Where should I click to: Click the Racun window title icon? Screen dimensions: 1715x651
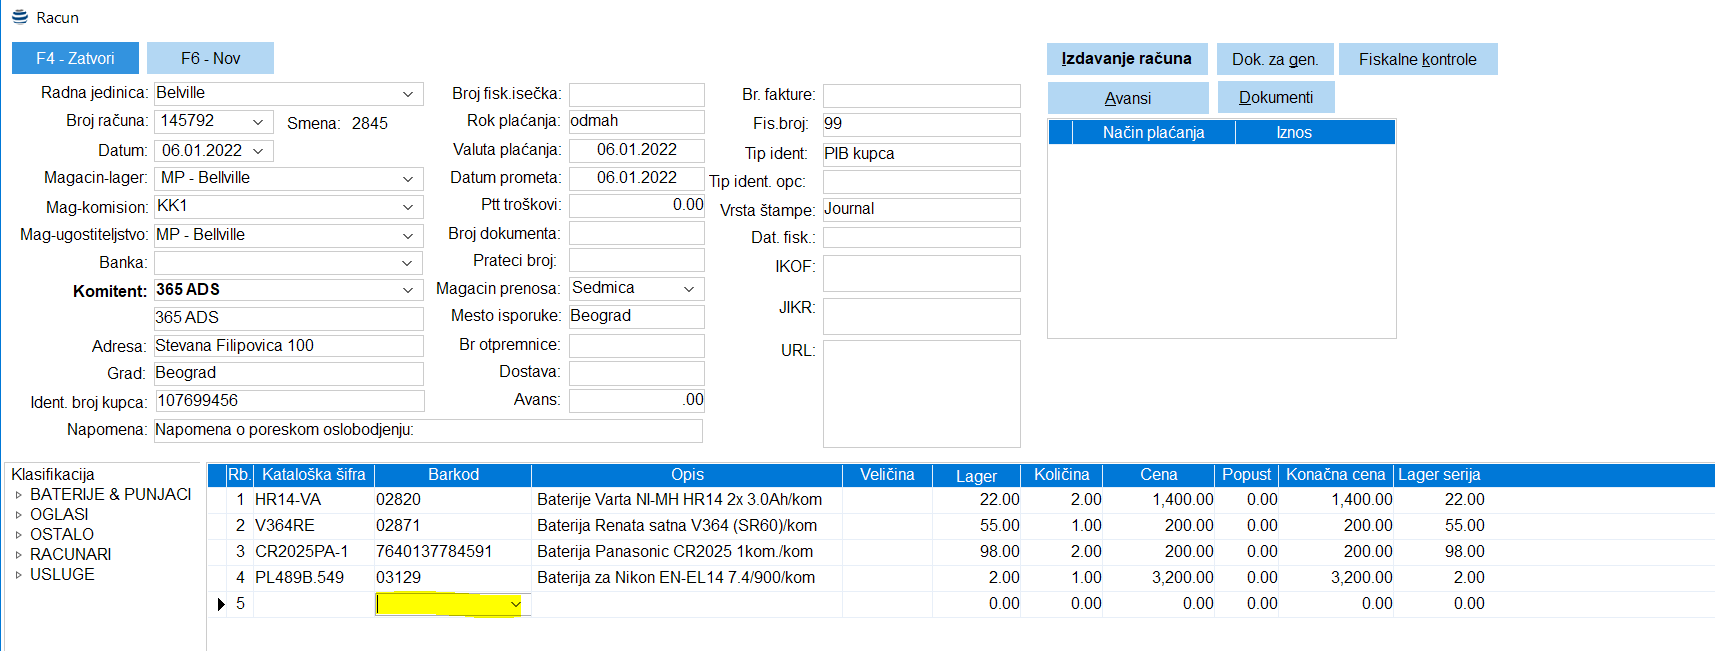click(x=19, y=17)
